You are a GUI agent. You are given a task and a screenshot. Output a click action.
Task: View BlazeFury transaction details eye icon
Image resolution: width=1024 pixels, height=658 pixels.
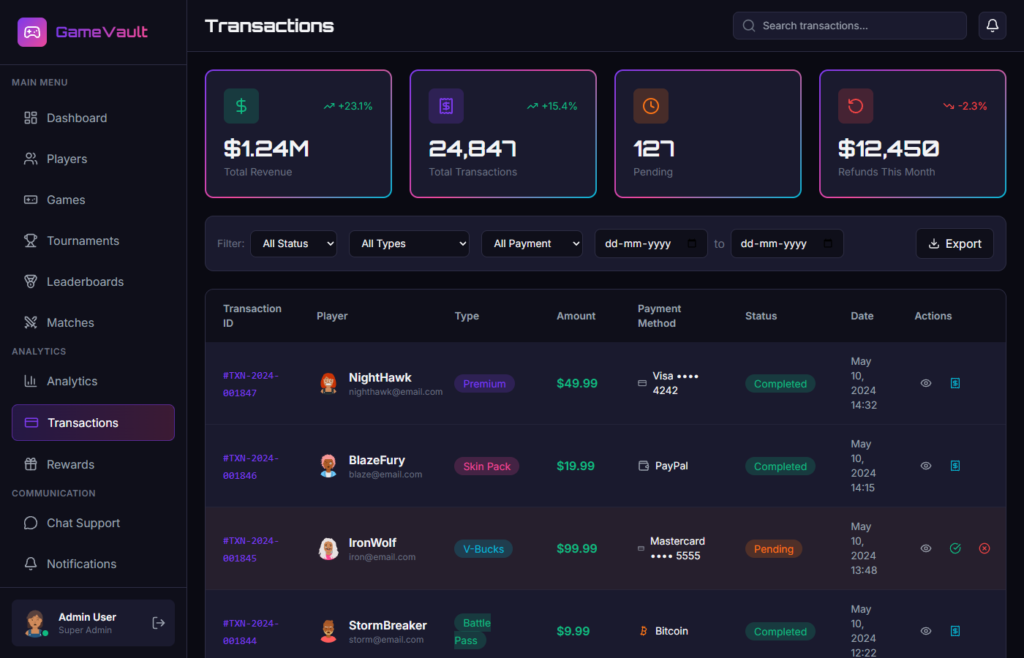(x=925, y=466)
